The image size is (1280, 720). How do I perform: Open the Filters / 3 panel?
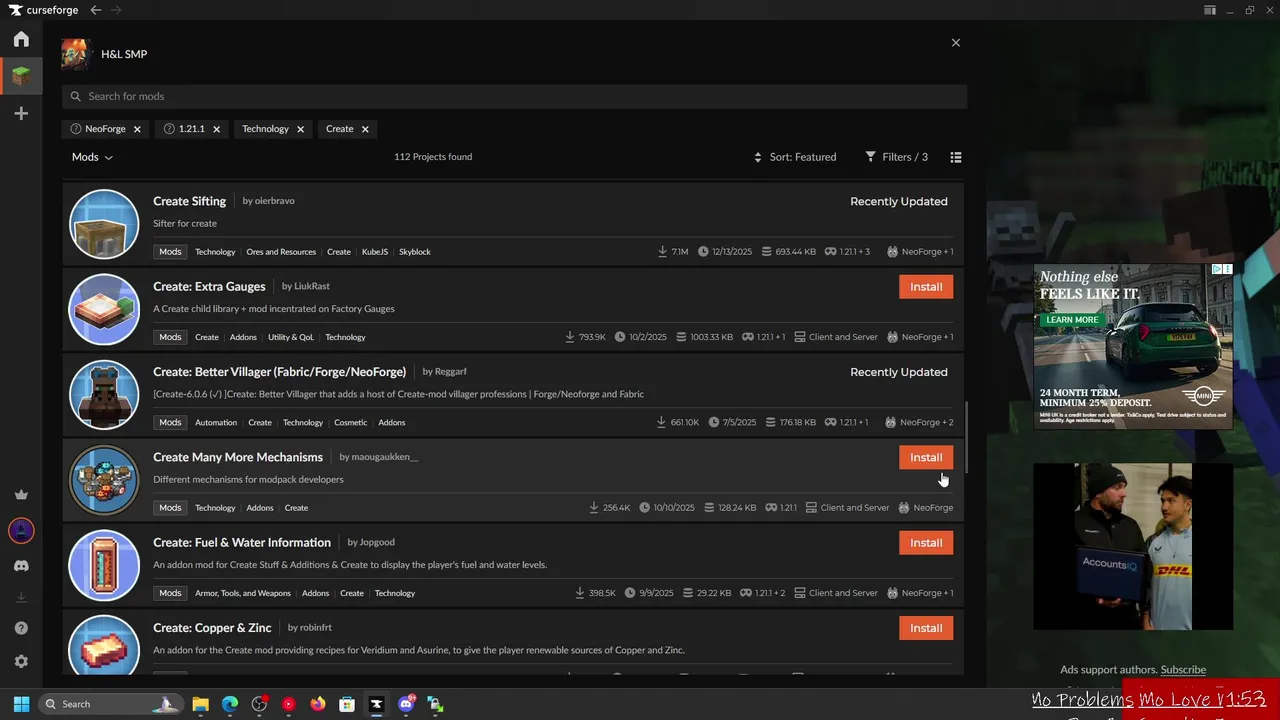coord(897,157)
